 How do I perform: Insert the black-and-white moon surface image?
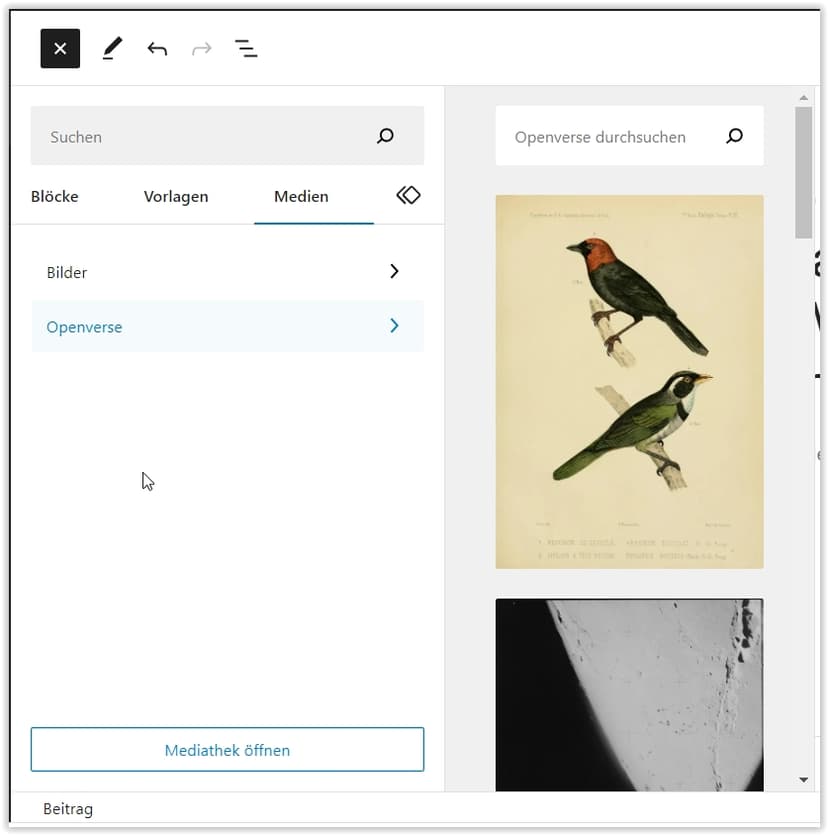click(x=629, y=694)
